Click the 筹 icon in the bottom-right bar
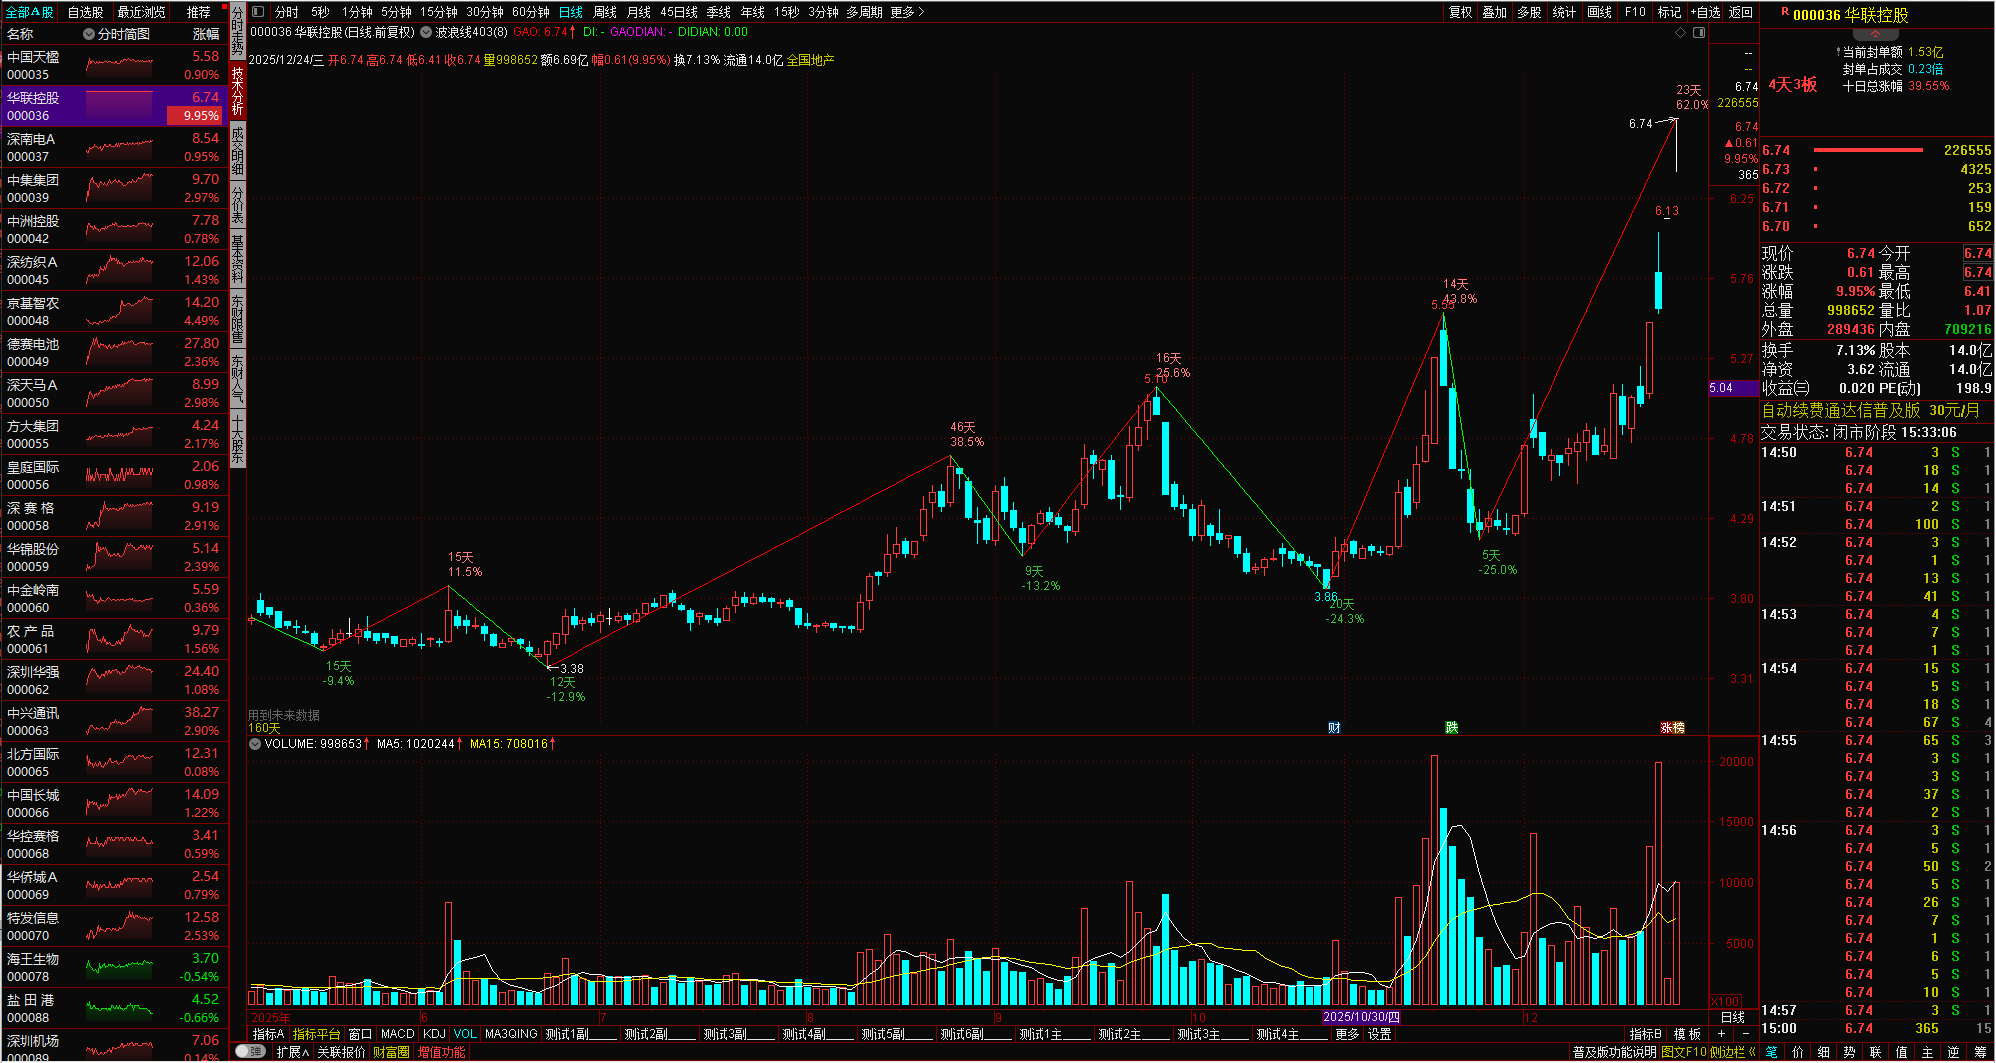The width and height of the screenshot is (1996, 1063). (1980, 1052)
